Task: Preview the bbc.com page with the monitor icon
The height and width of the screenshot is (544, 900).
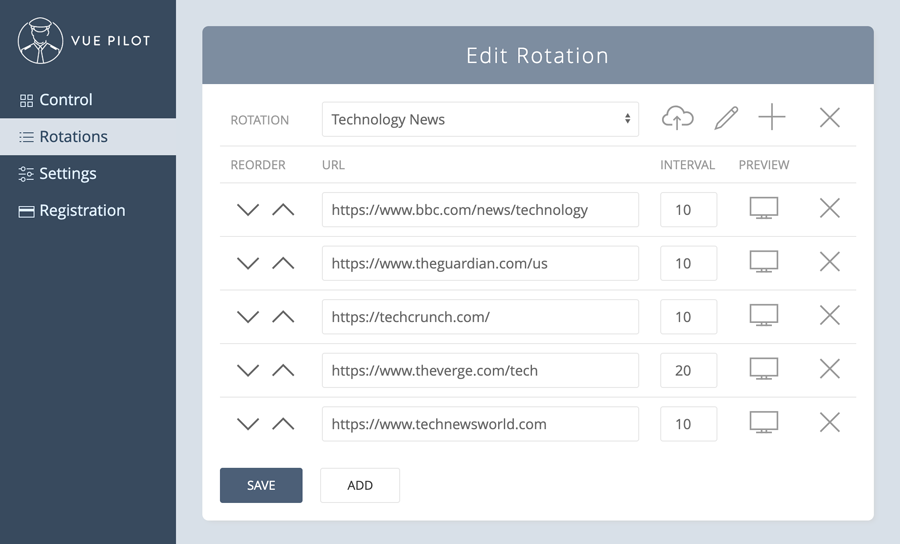Action: click(764, 208)
